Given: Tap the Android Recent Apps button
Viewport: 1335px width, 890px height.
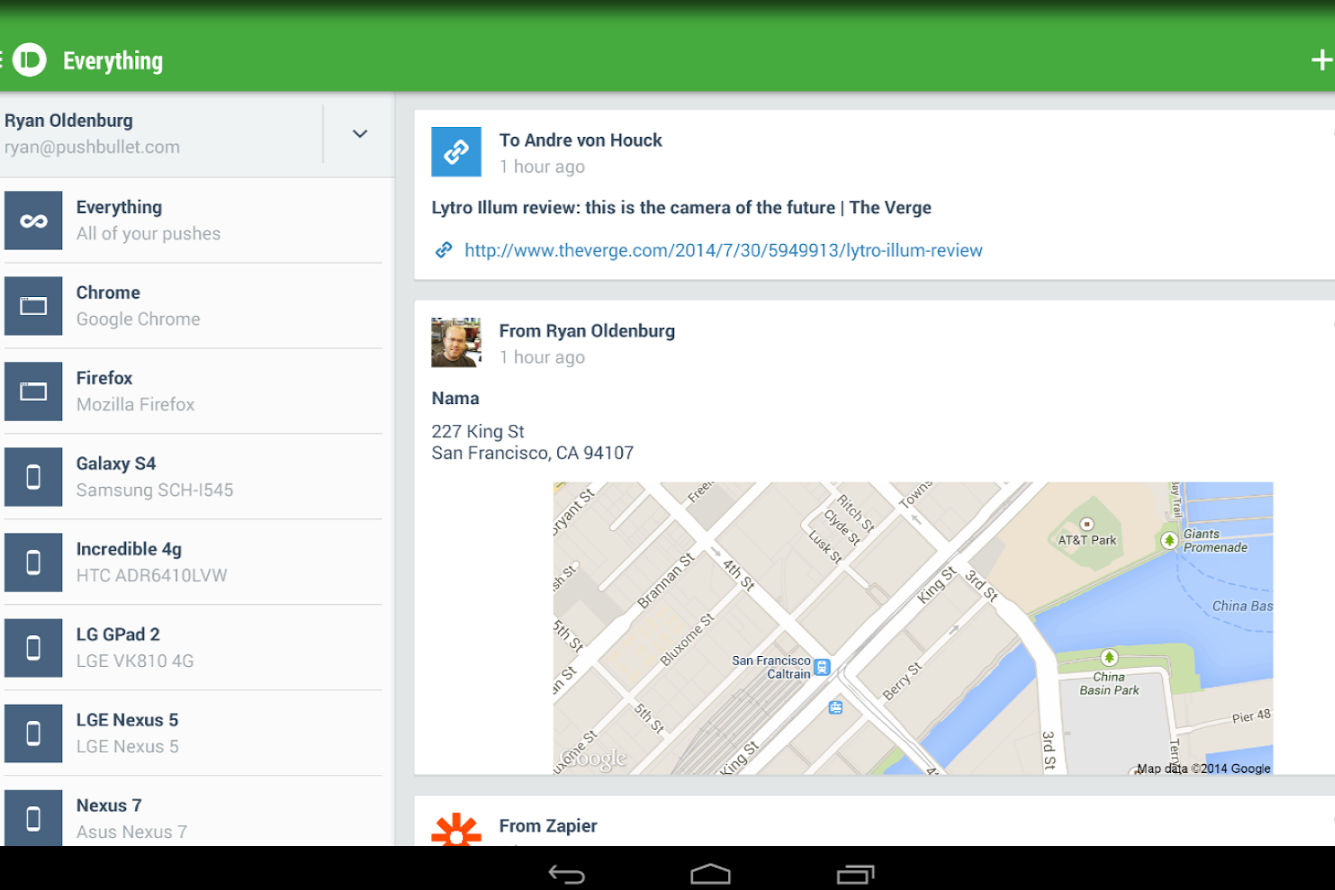Looking at the screenshot, I should 855,874.
